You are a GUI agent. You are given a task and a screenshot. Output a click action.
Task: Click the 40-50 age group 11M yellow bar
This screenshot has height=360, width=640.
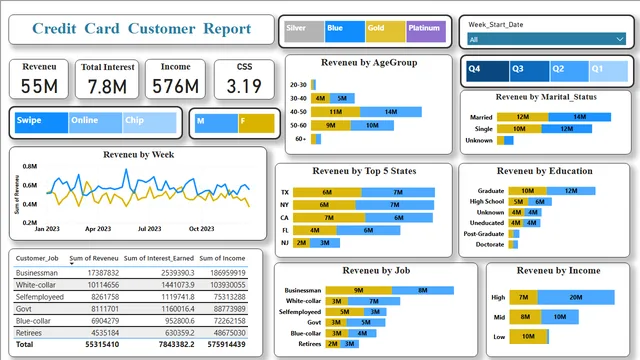(x=336, y=112)
